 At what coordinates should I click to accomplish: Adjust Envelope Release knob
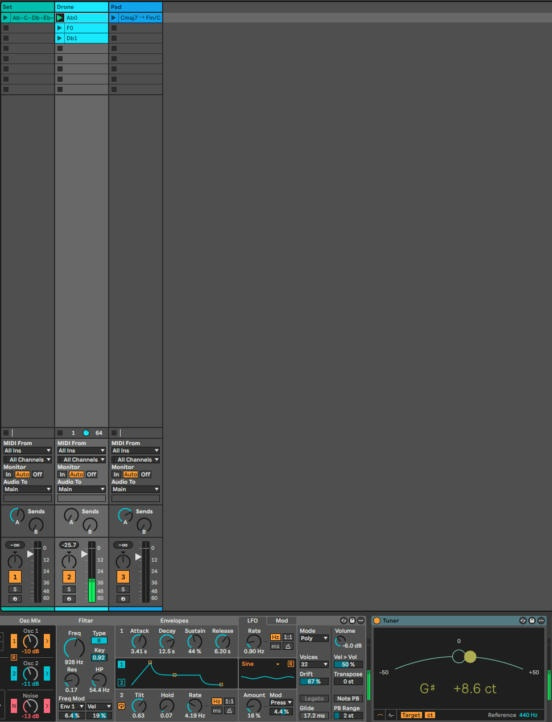pyautogui.click(x=222, y=641)
